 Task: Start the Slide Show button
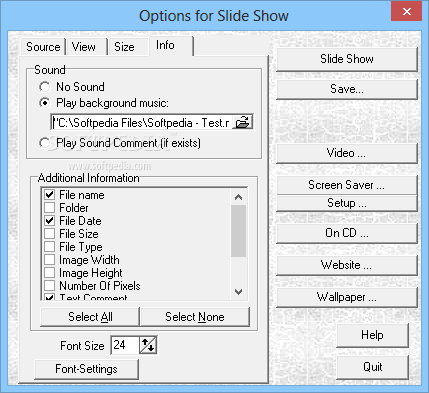(x=347, y=59)
